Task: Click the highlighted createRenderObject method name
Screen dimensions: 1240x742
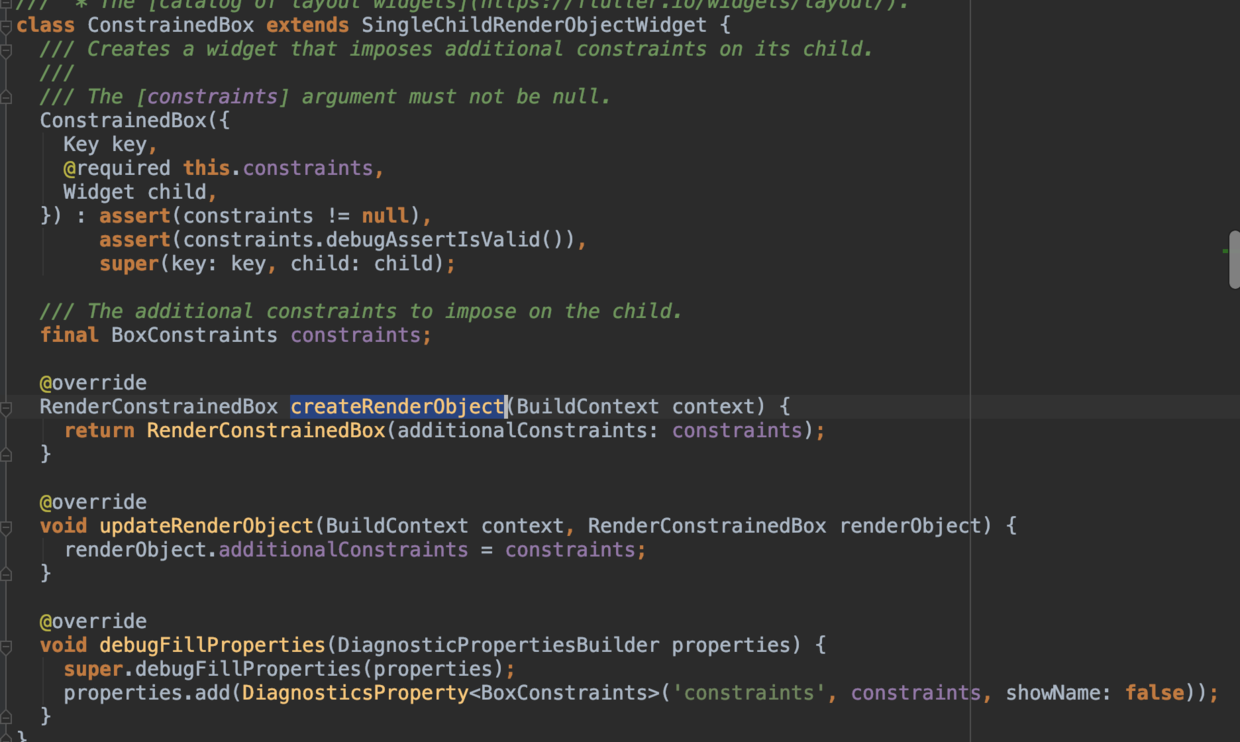Action: 397,407
